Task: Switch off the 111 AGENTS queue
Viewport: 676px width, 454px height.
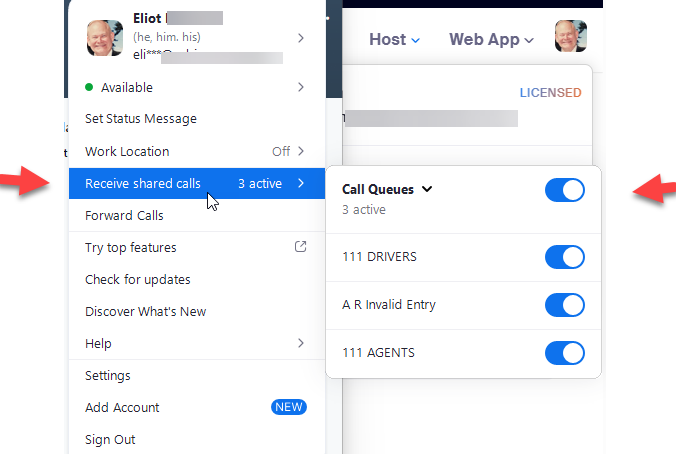Action: 565,352
